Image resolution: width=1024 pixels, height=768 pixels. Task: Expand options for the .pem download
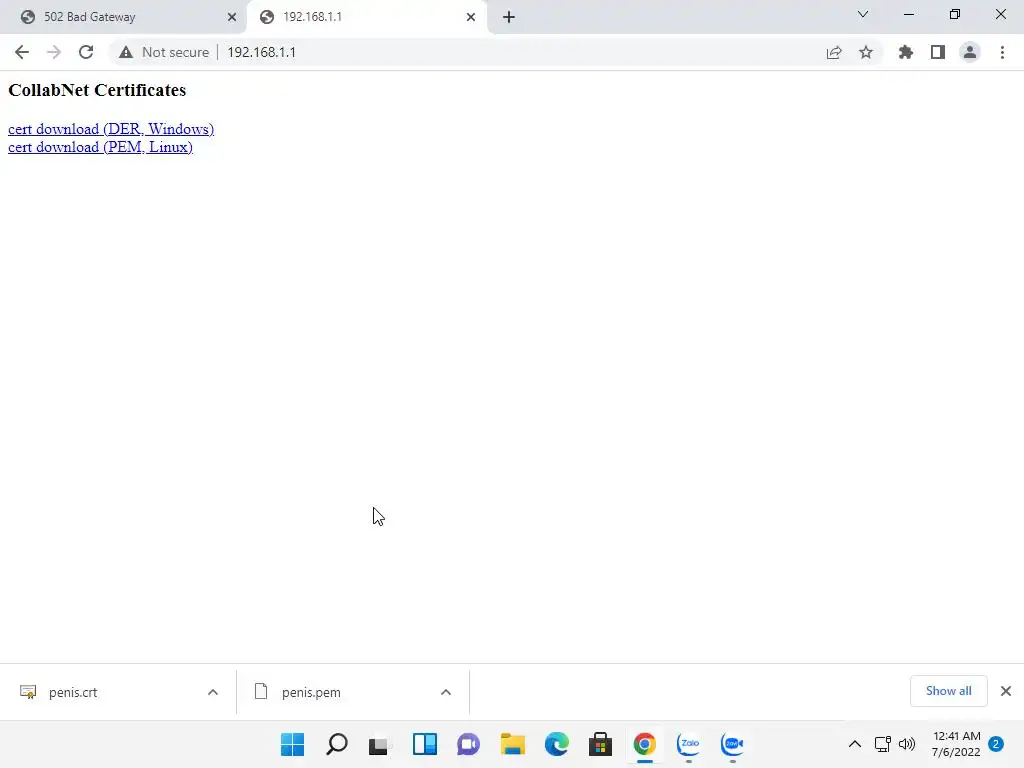(445, 692)
